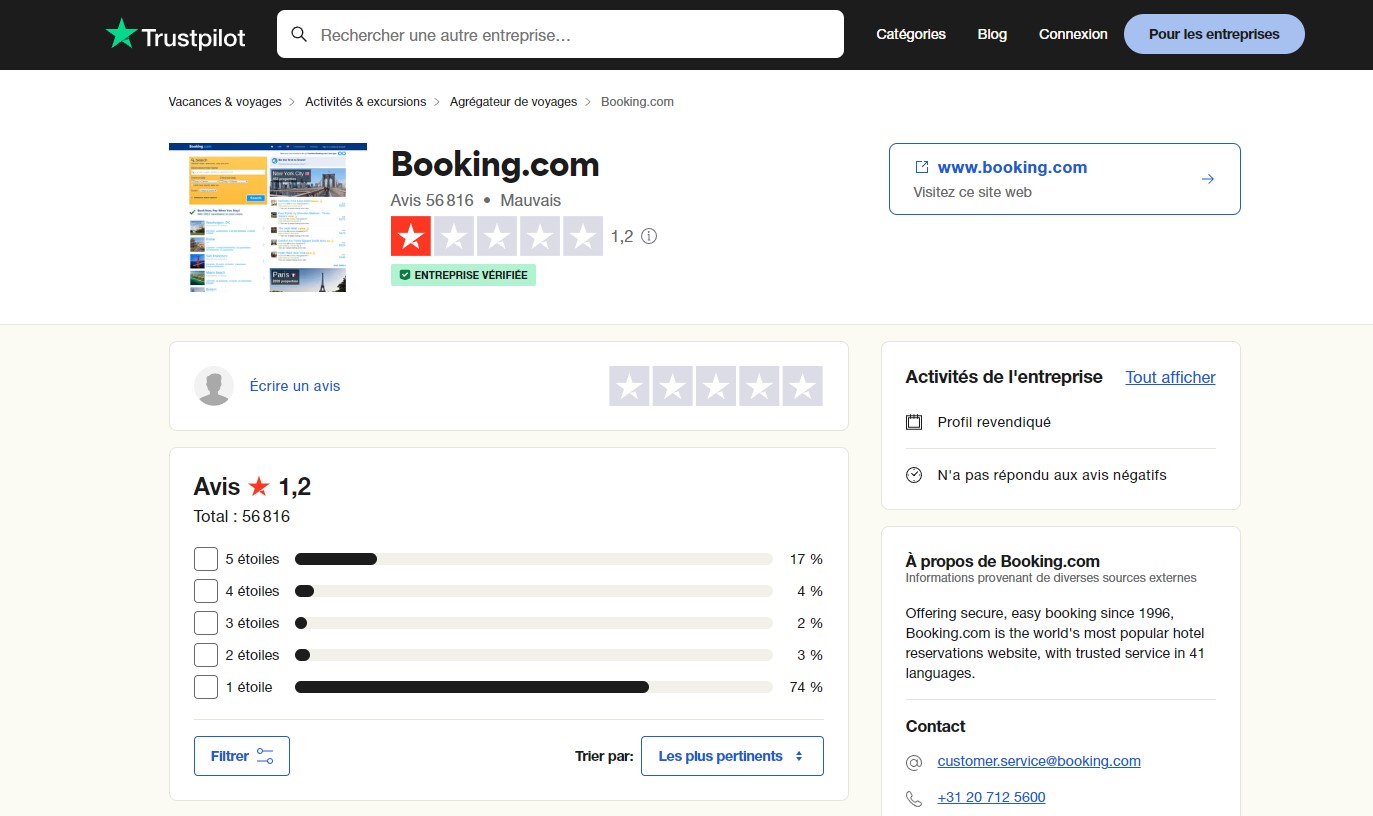This screenshot has height=816, width=1373.
Task: Click the Tout afficher link
Action: pyautogui.click(x=1171, y=377)
